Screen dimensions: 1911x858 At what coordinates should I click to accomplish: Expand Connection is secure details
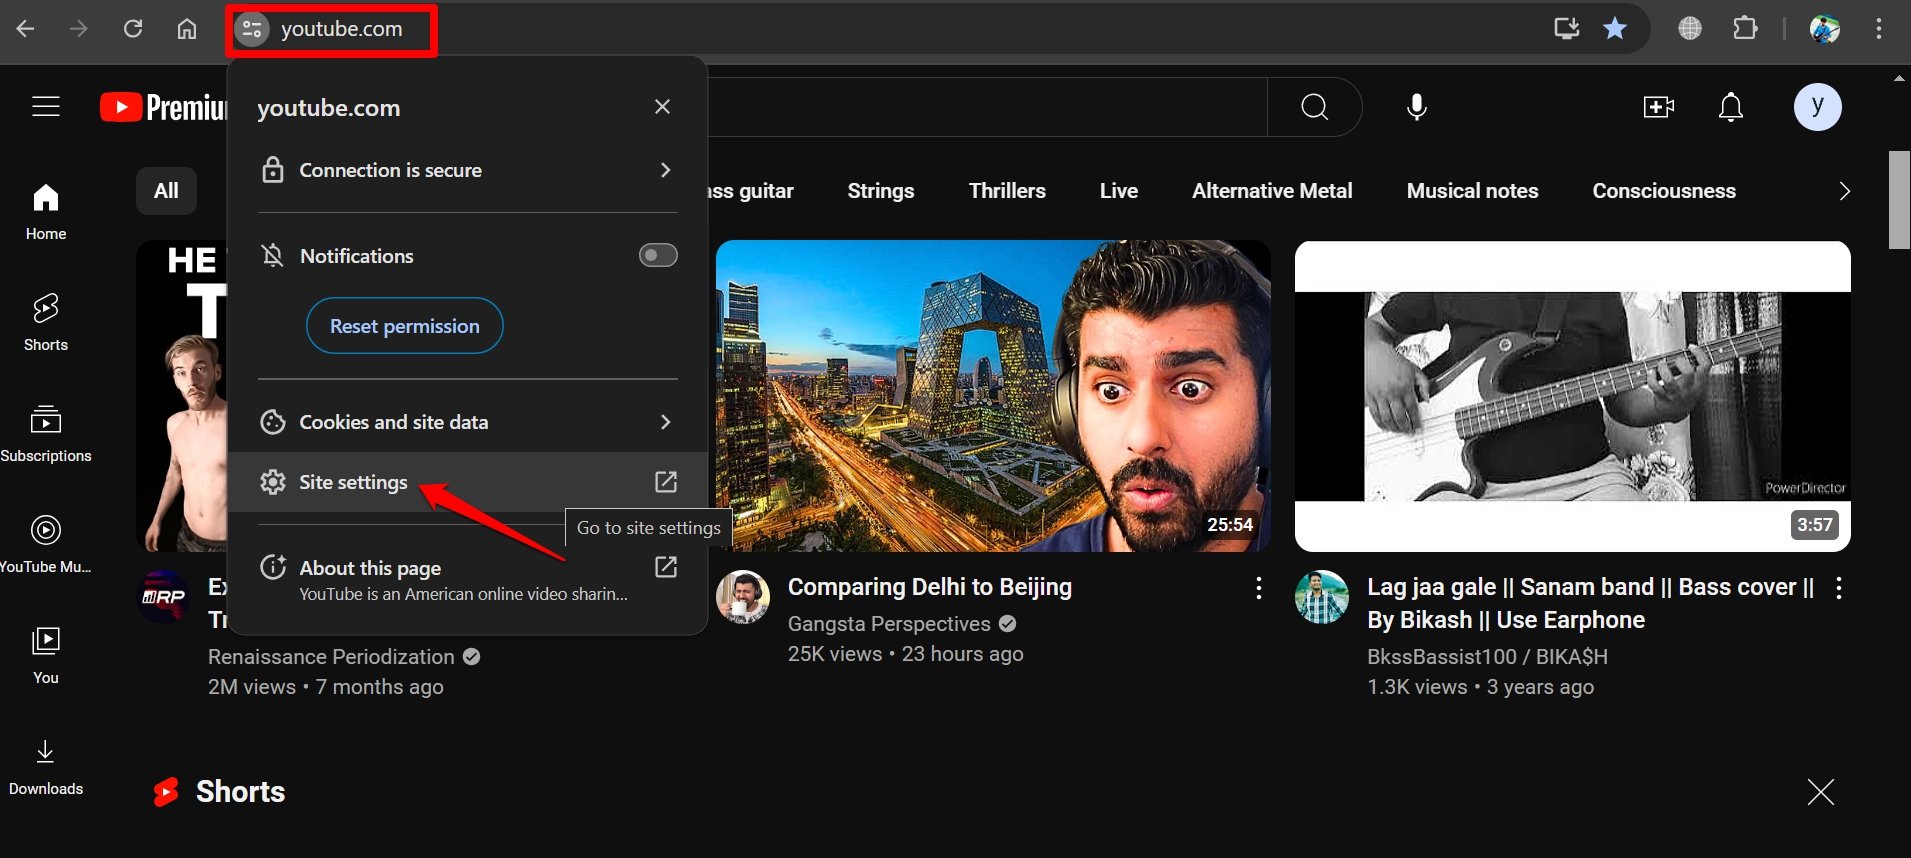(467, 170)
